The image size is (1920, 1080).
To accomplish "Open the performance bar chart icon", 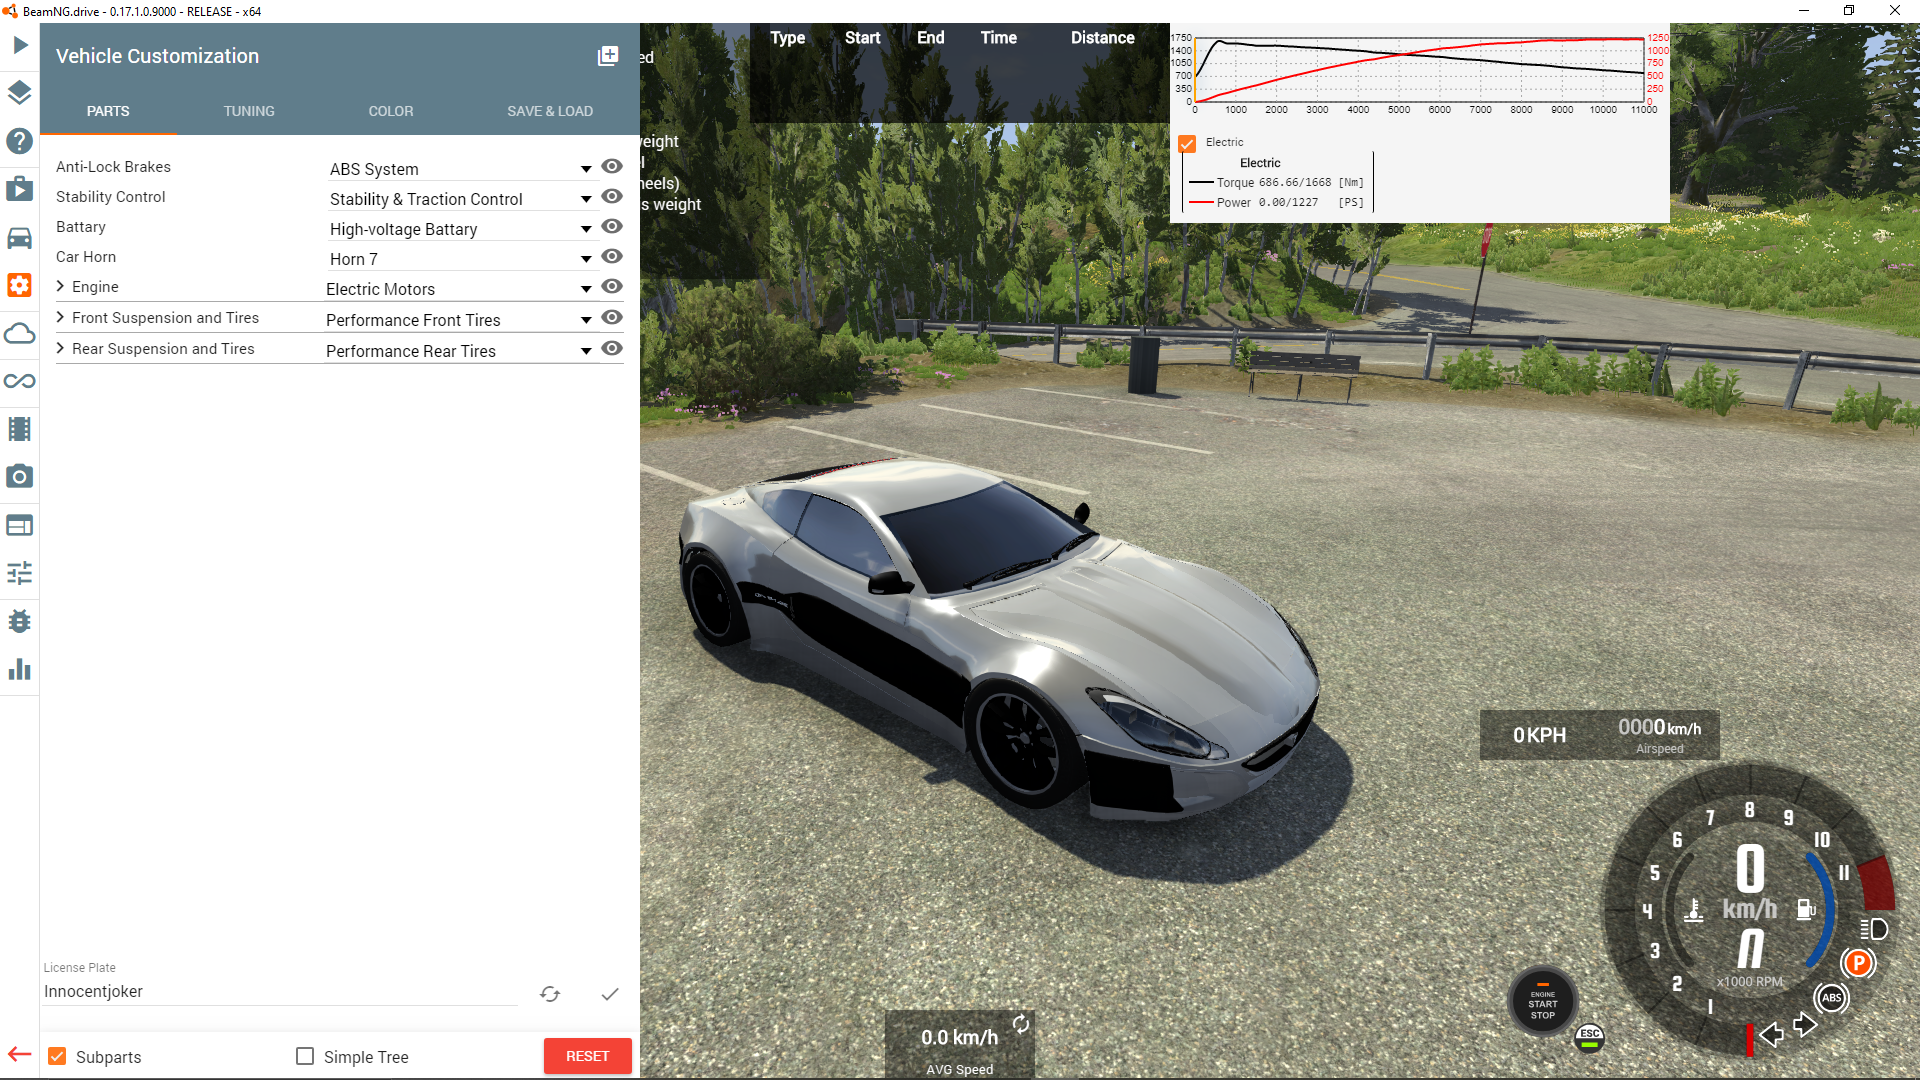I will 20,669.
